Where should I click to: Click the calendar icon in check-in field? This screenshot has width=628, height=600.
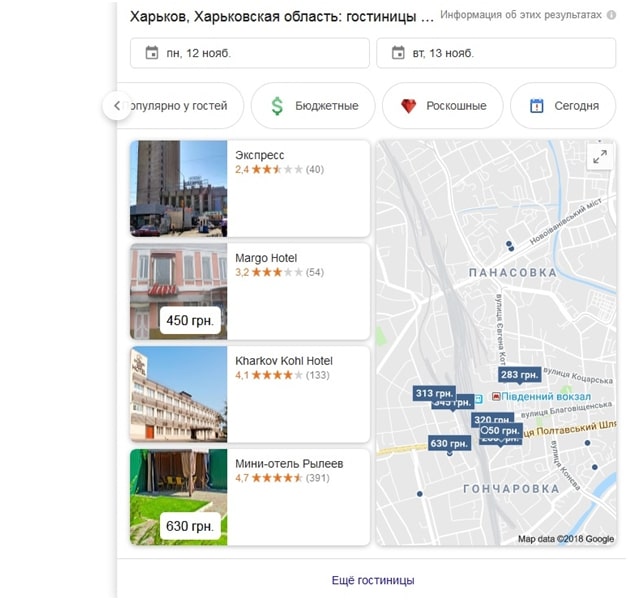152,53
